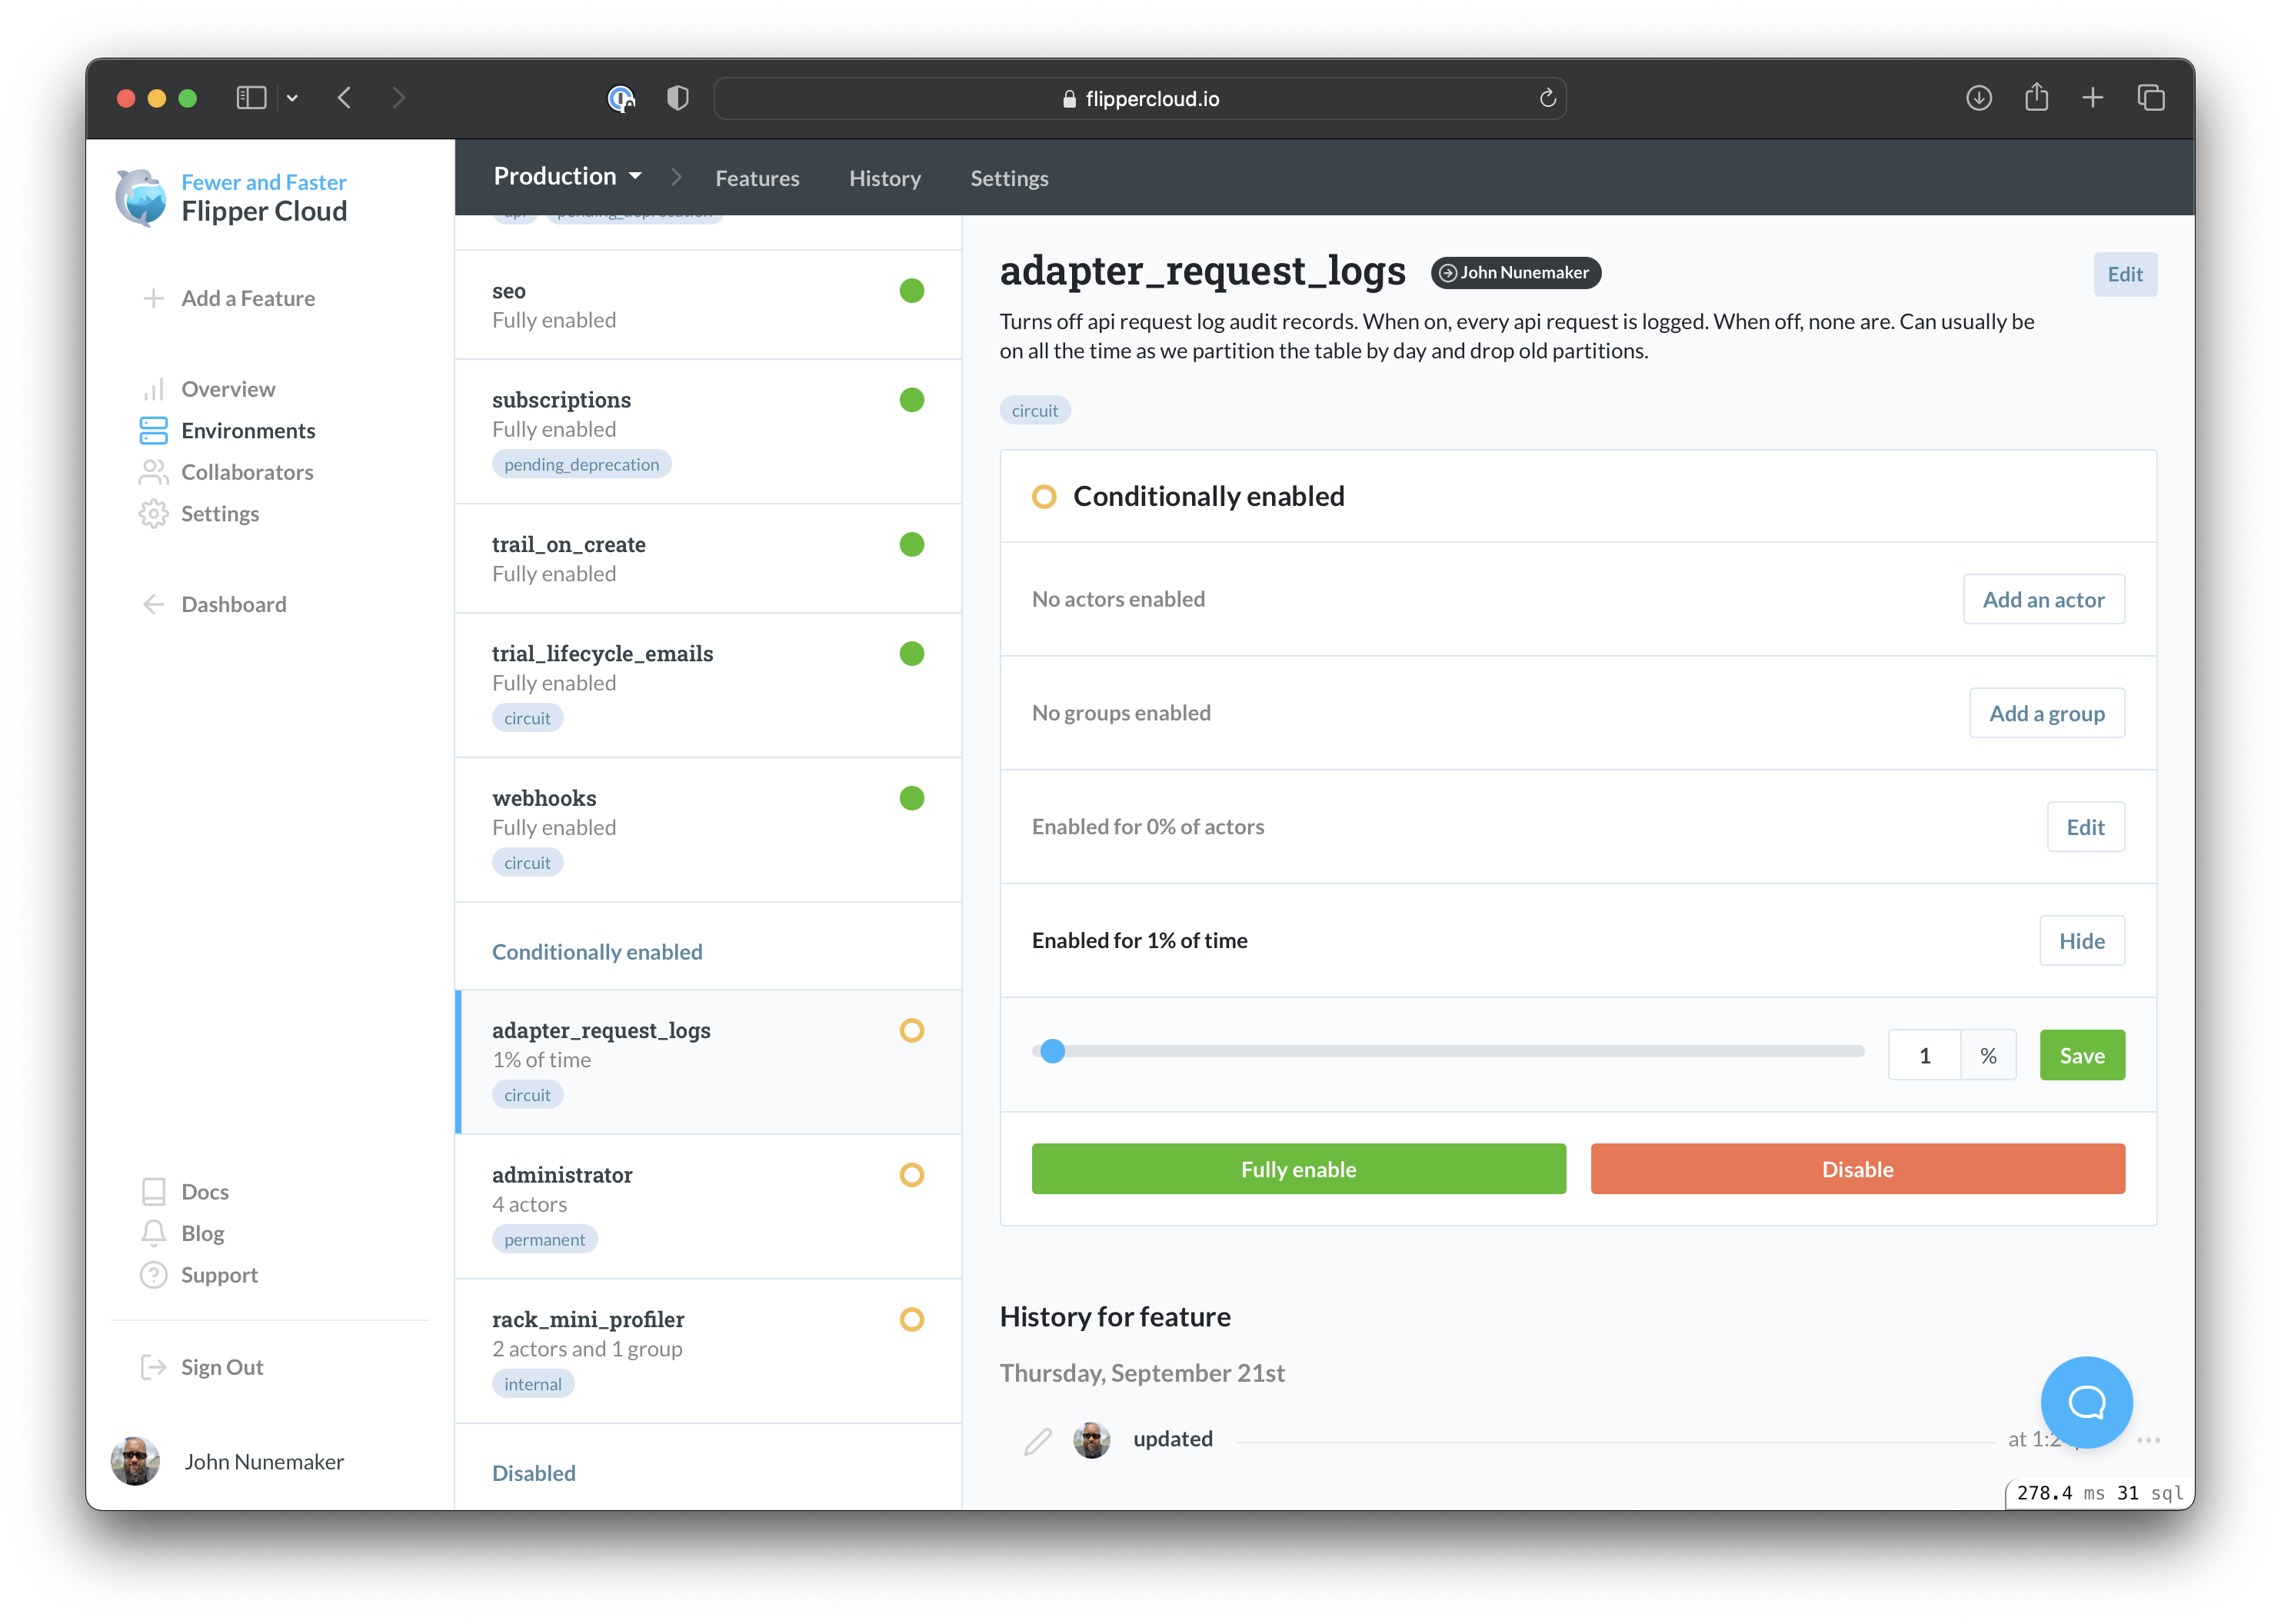Open the Features tab
This screenshot has height=1624, width=2281.
756,176
